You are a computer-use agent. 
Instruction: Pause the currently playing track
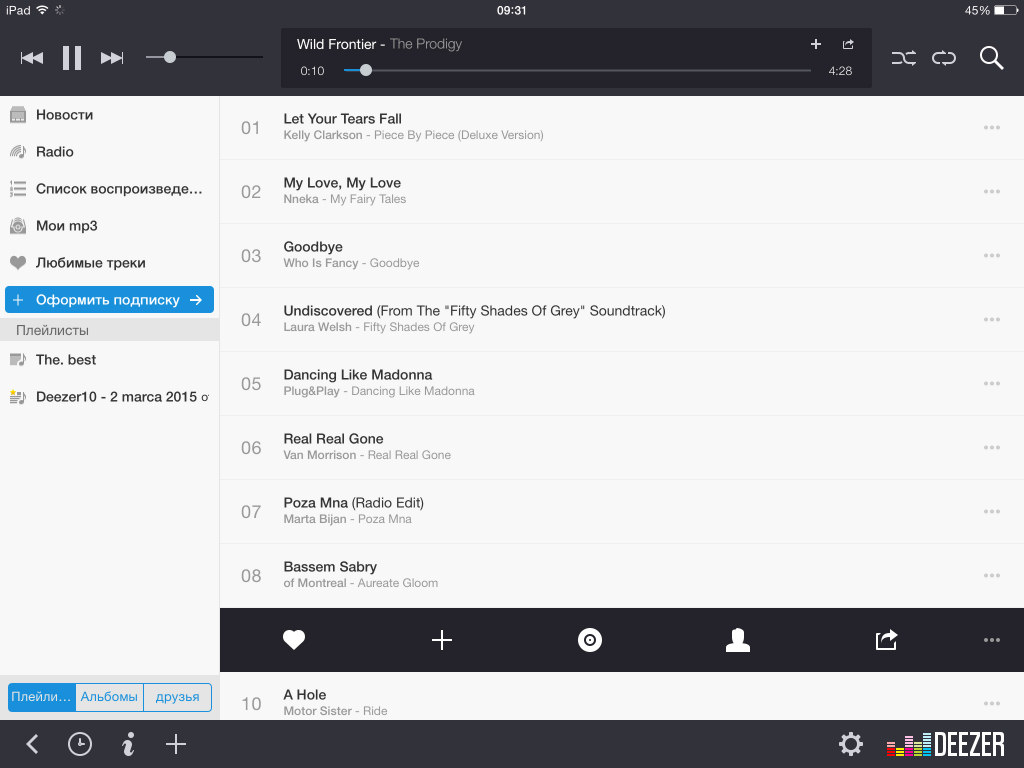click(72, 58)
